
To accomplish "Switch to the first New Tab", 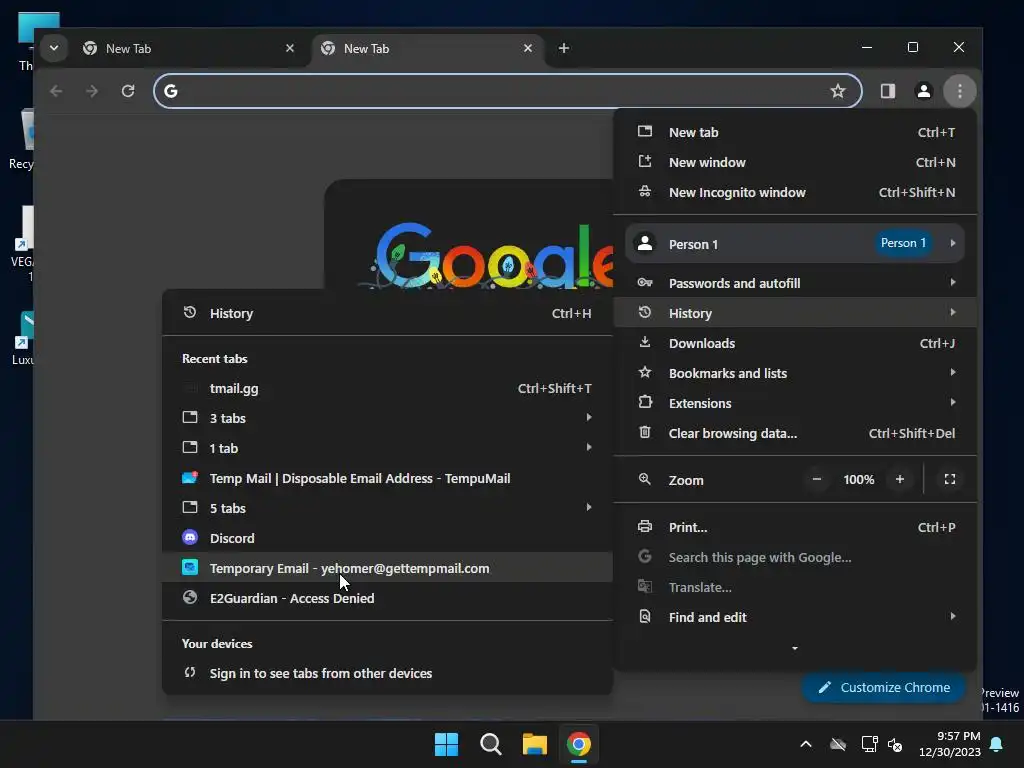I will click(189, 48).
